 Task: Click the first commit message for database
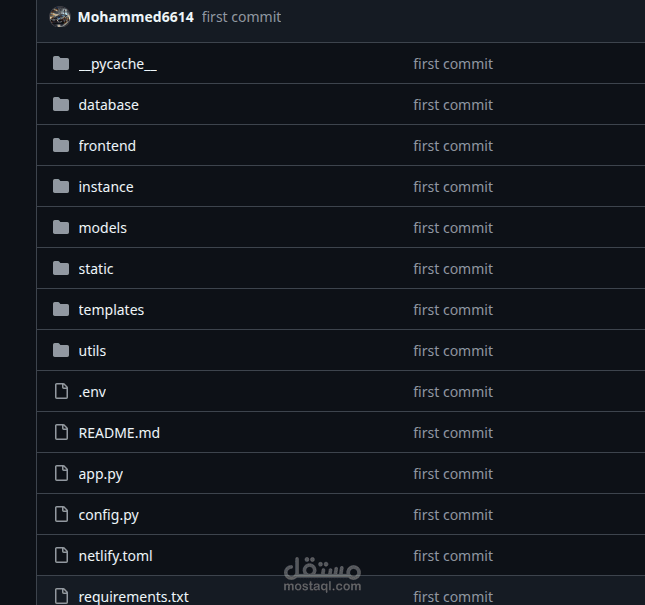pyautogui.click(x=453, y=105)
